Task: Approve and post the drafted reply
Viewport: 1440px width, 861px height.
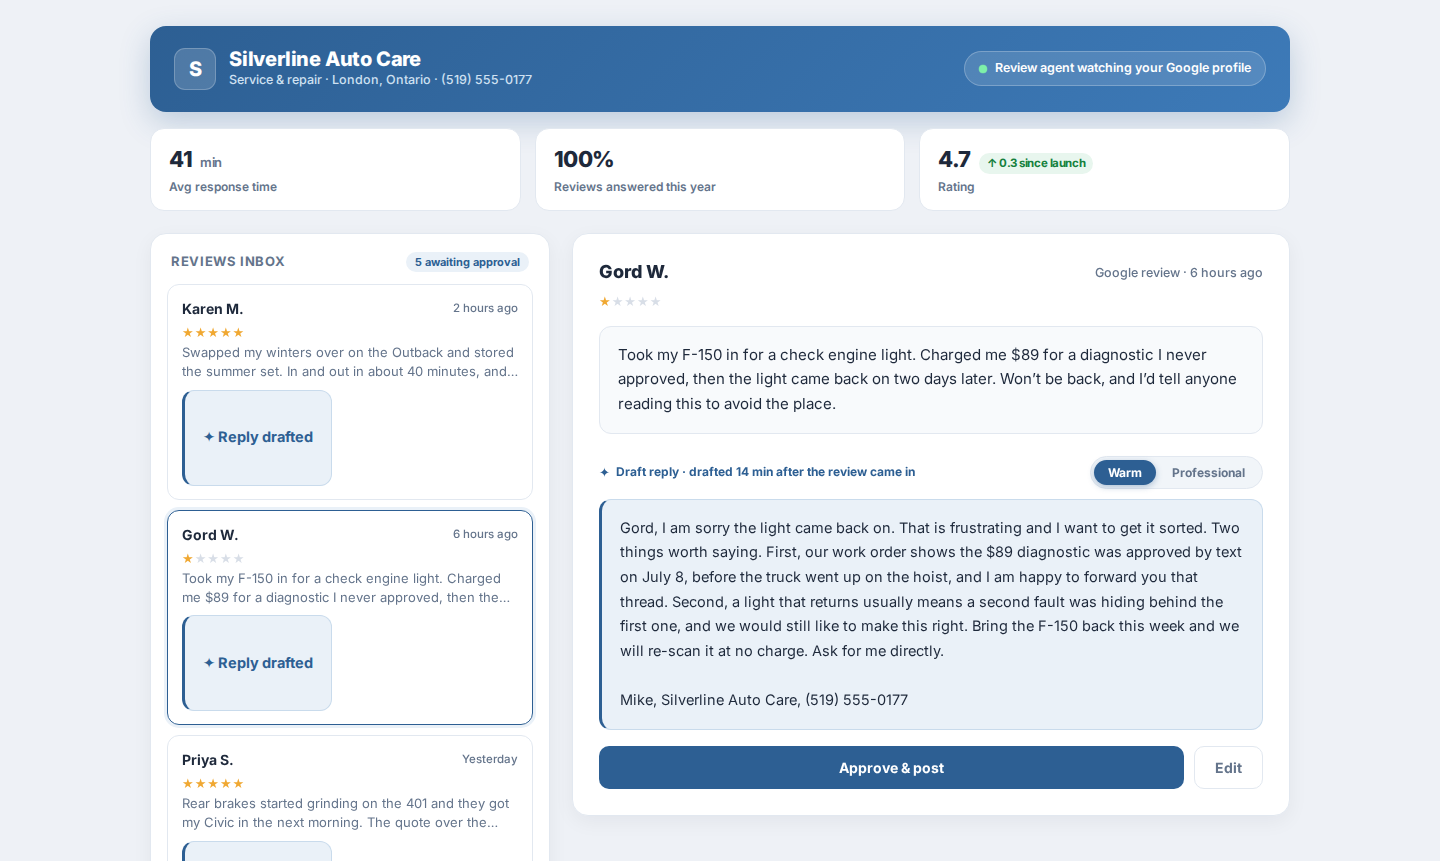Action: point(891,768)
